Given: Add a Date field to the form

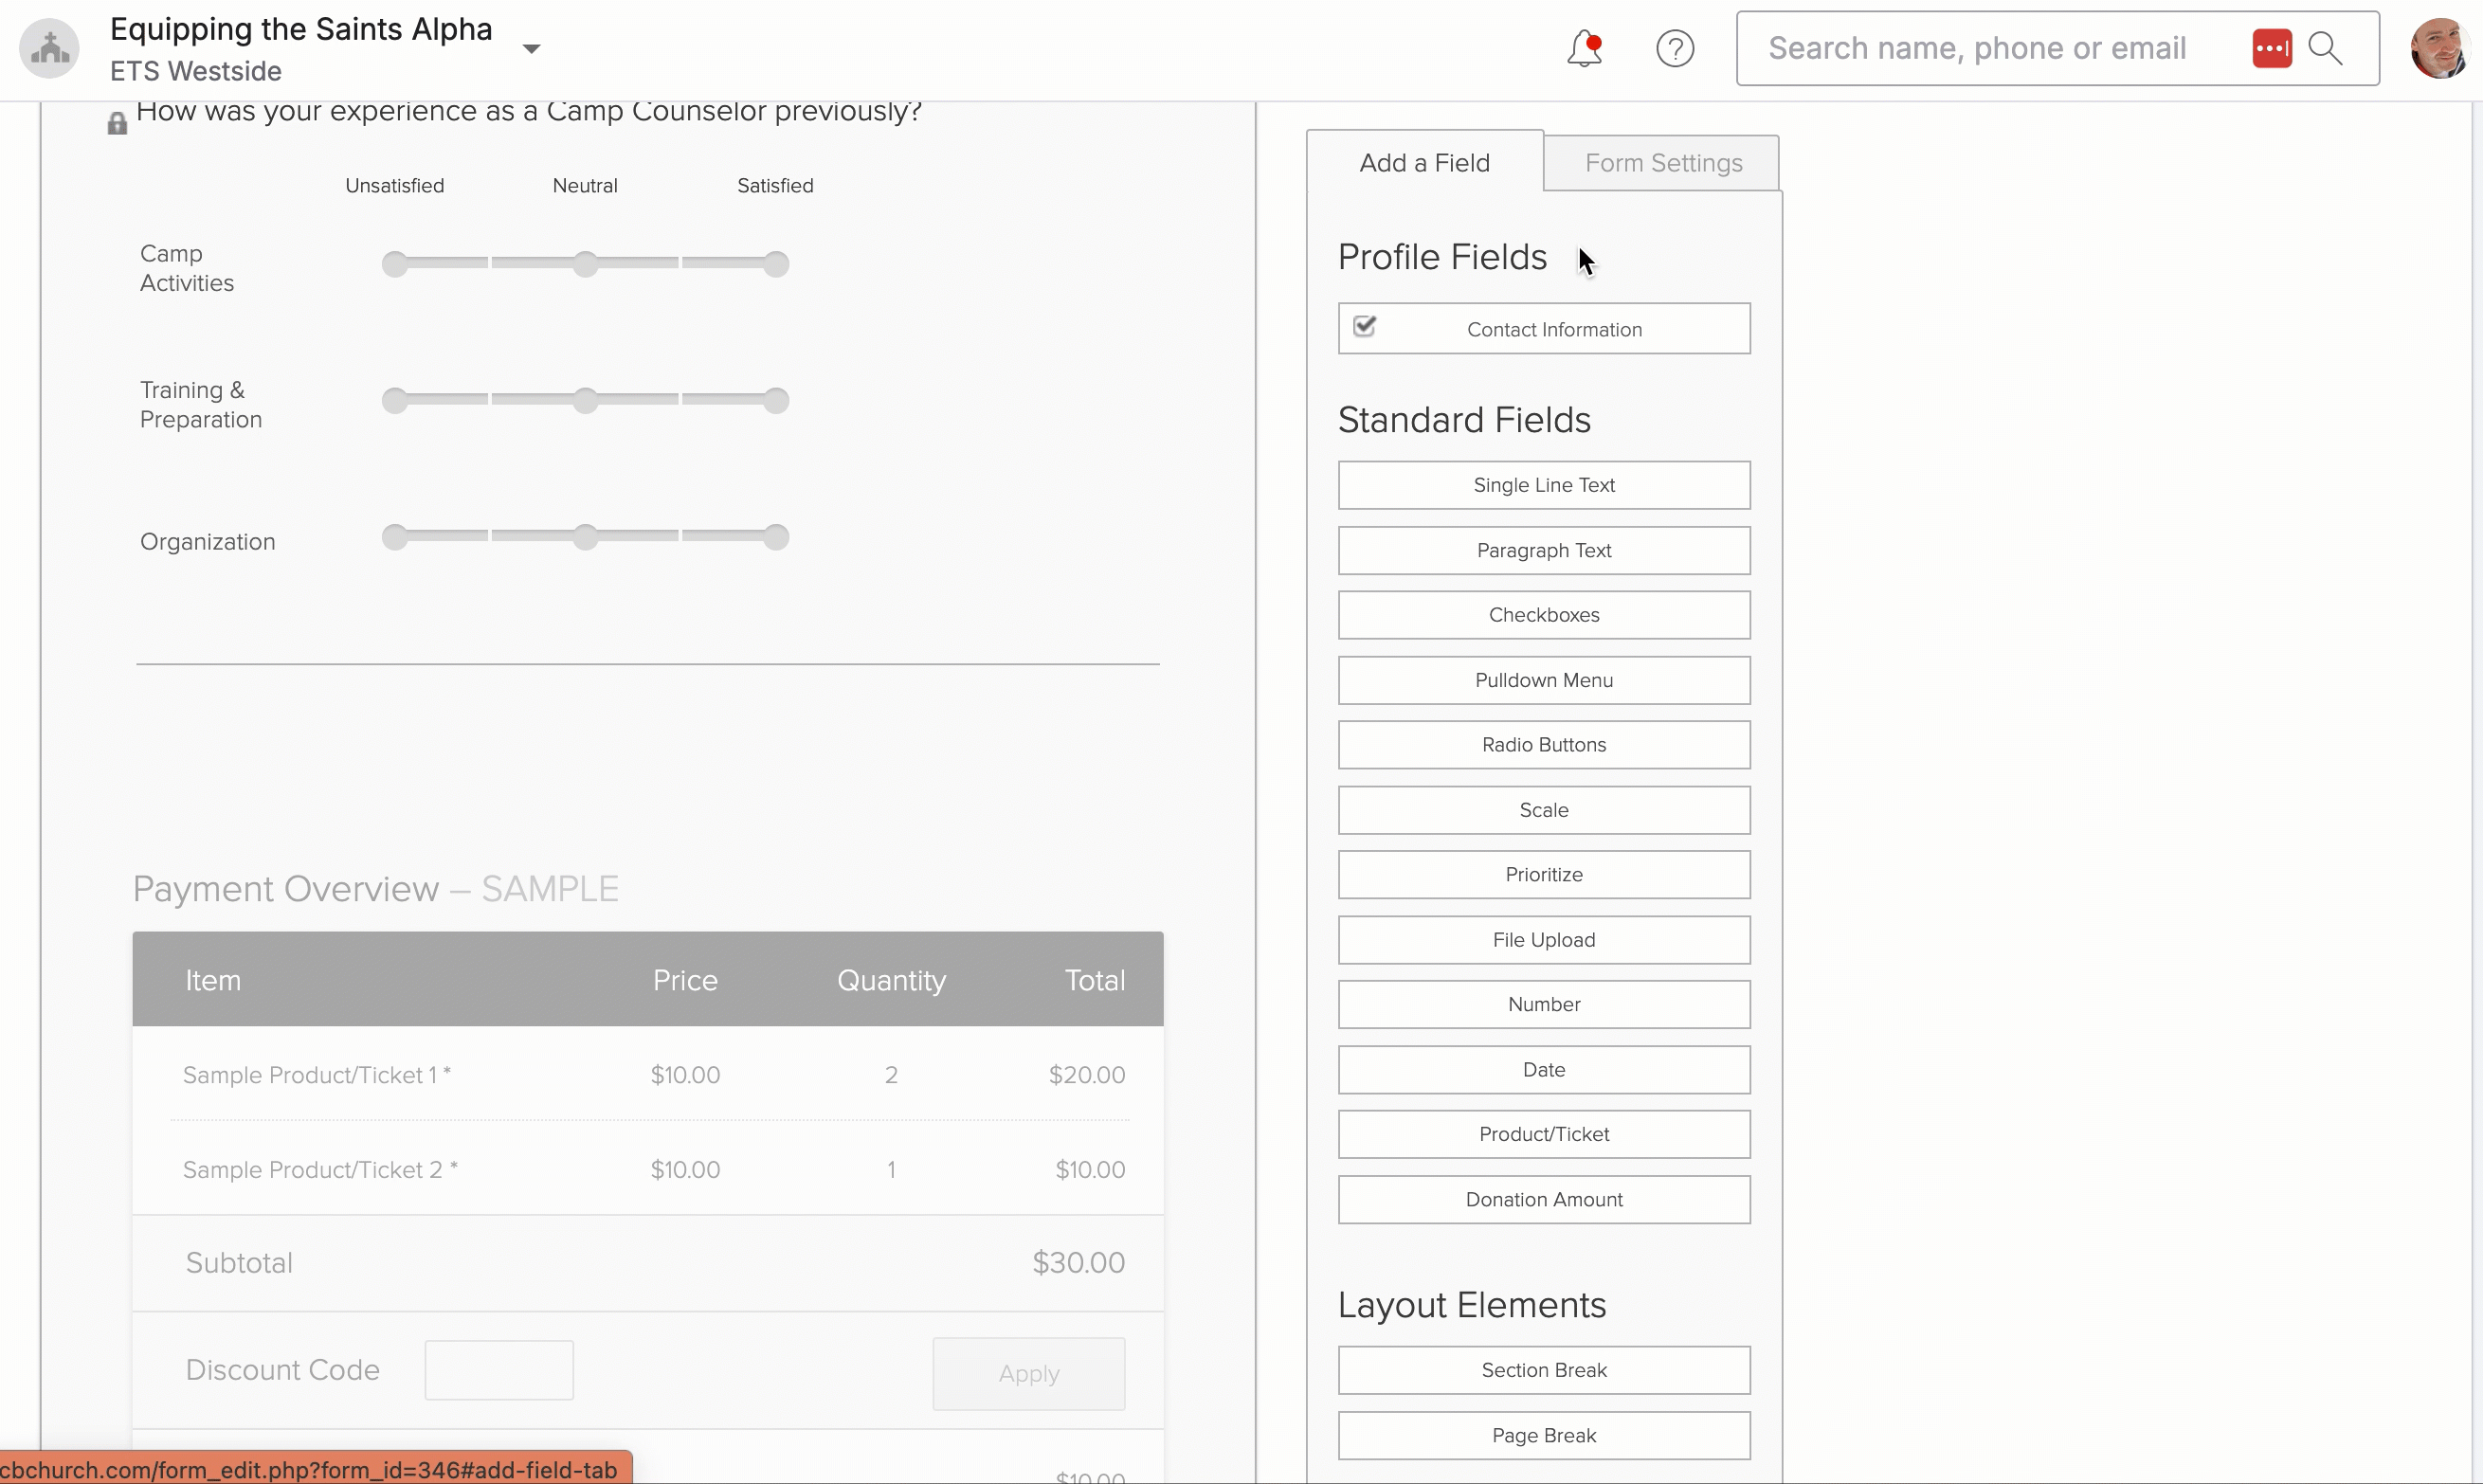Looking at the screenshot, I should pyautogui.click(x=1543, y=1069).
